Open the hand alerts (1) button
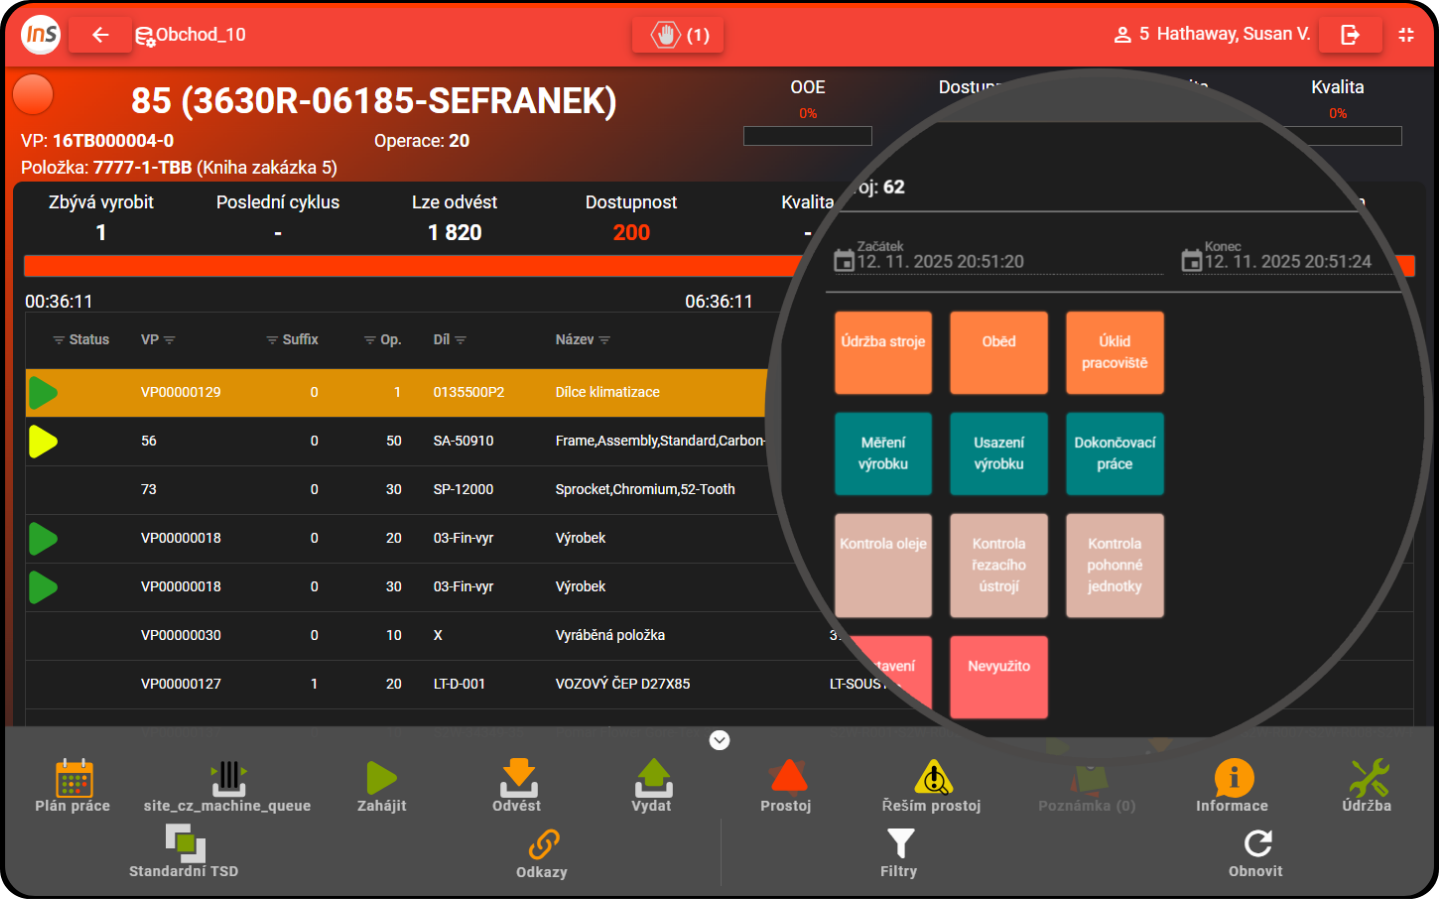The image size is (1439, 899). (679, 35)
